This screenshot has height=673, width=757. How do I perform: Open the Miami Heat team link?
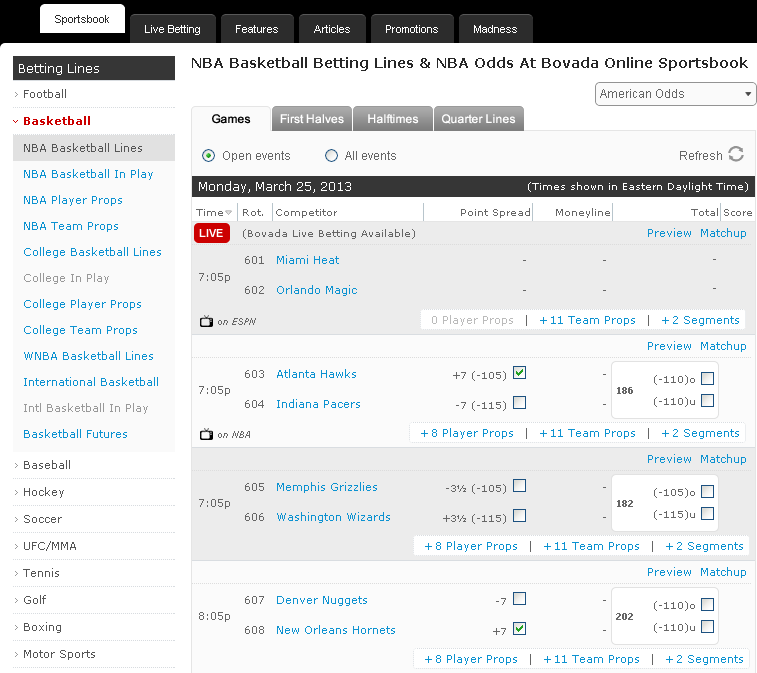pyautogui.click(x=307, y=260)
